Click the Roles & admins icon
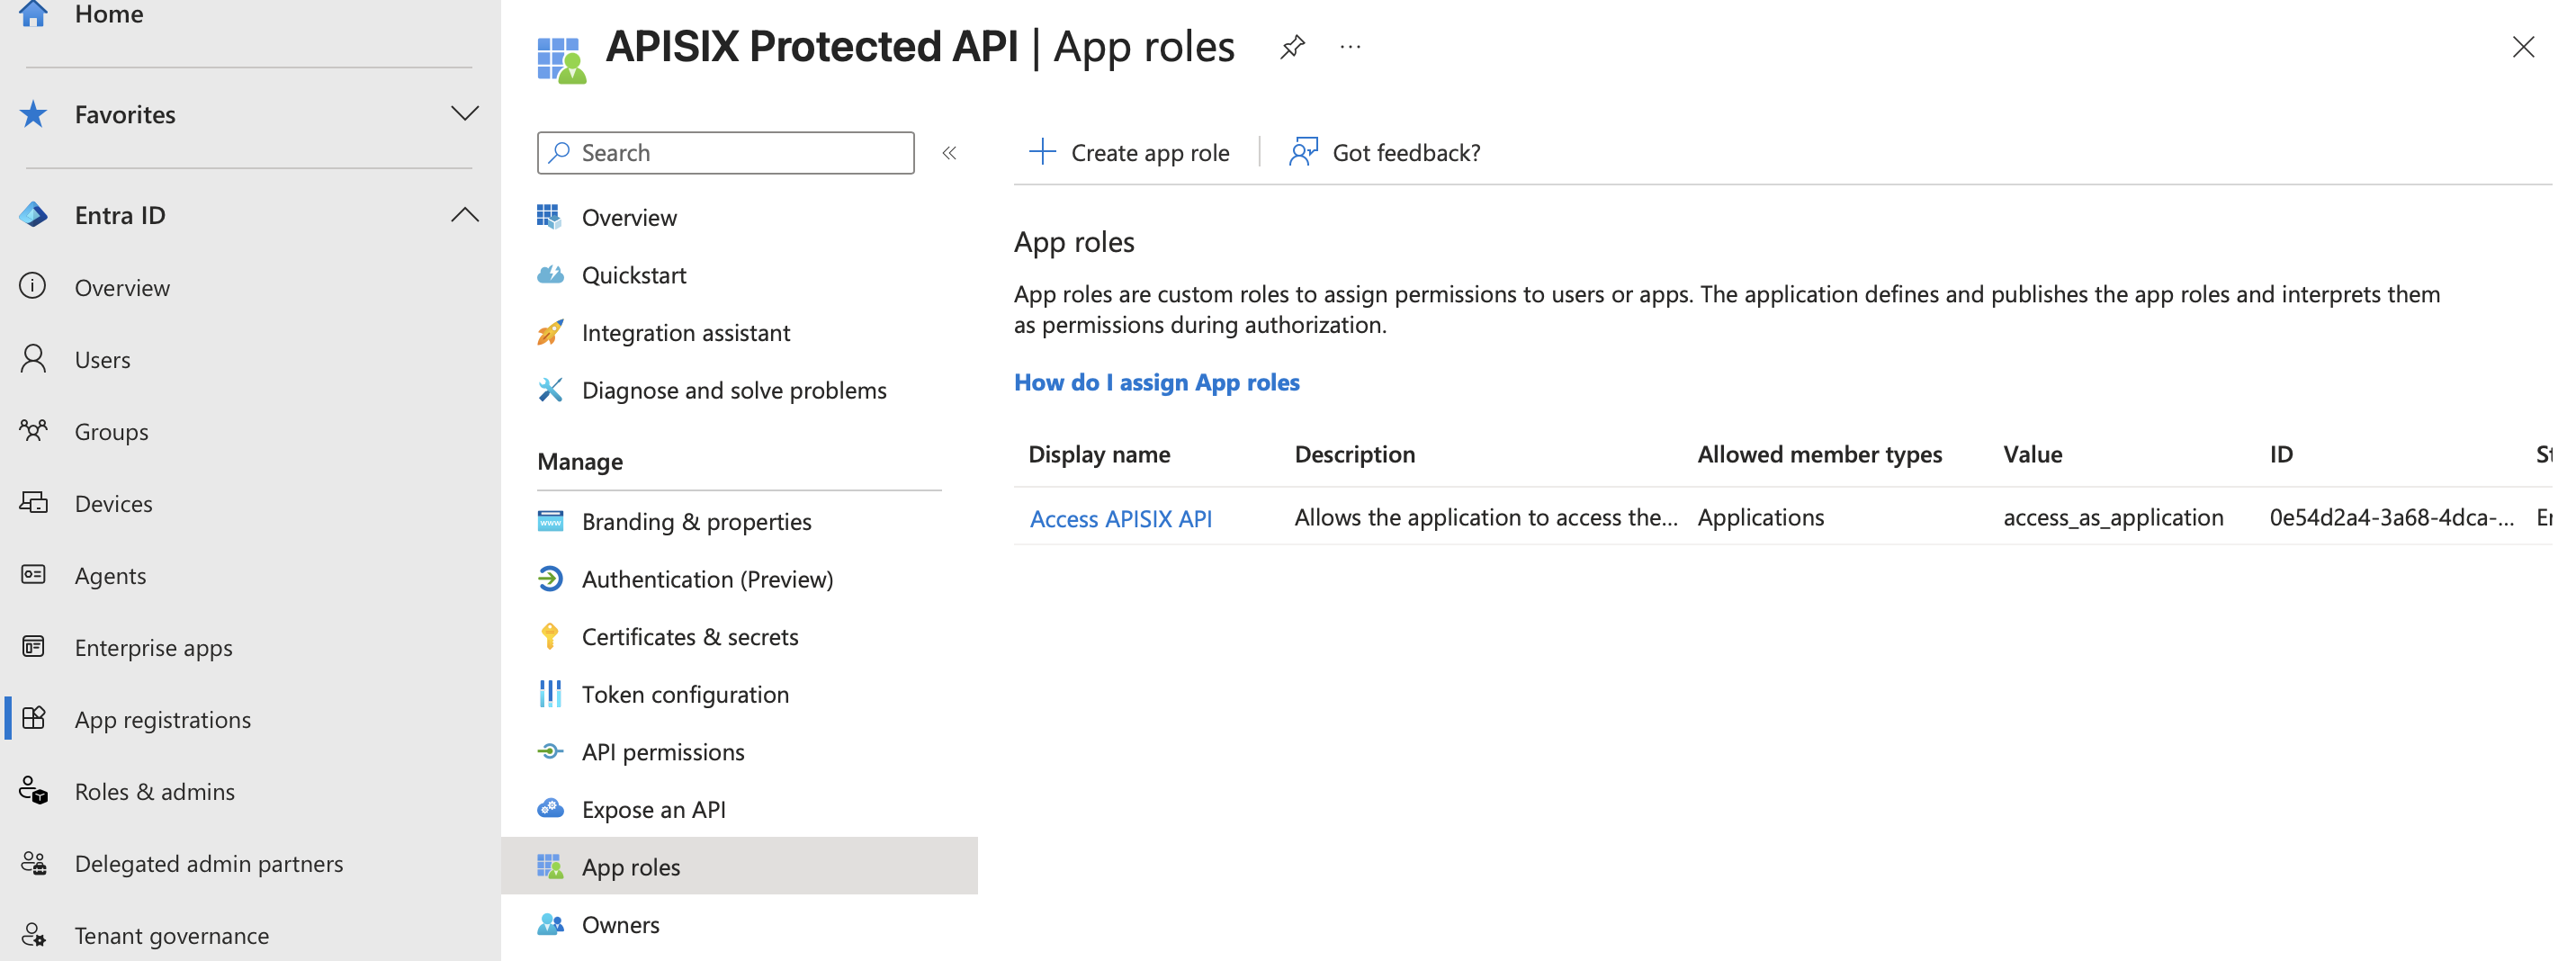Viewport: 2576px width, 961px height. [x=33, y=791]
